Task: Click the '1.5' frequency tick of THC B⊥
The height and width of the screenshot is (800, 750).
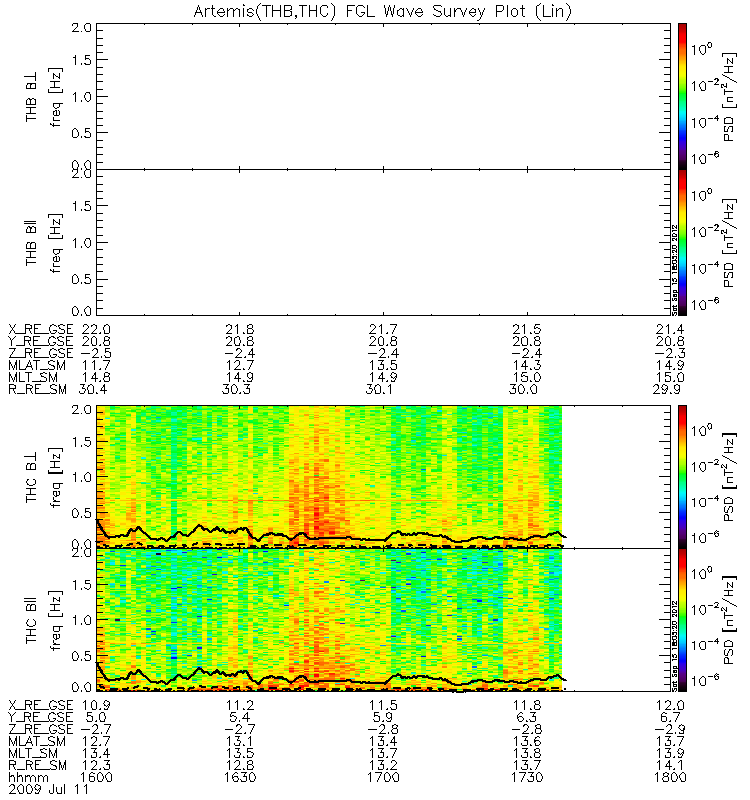Action: (82, 442)
